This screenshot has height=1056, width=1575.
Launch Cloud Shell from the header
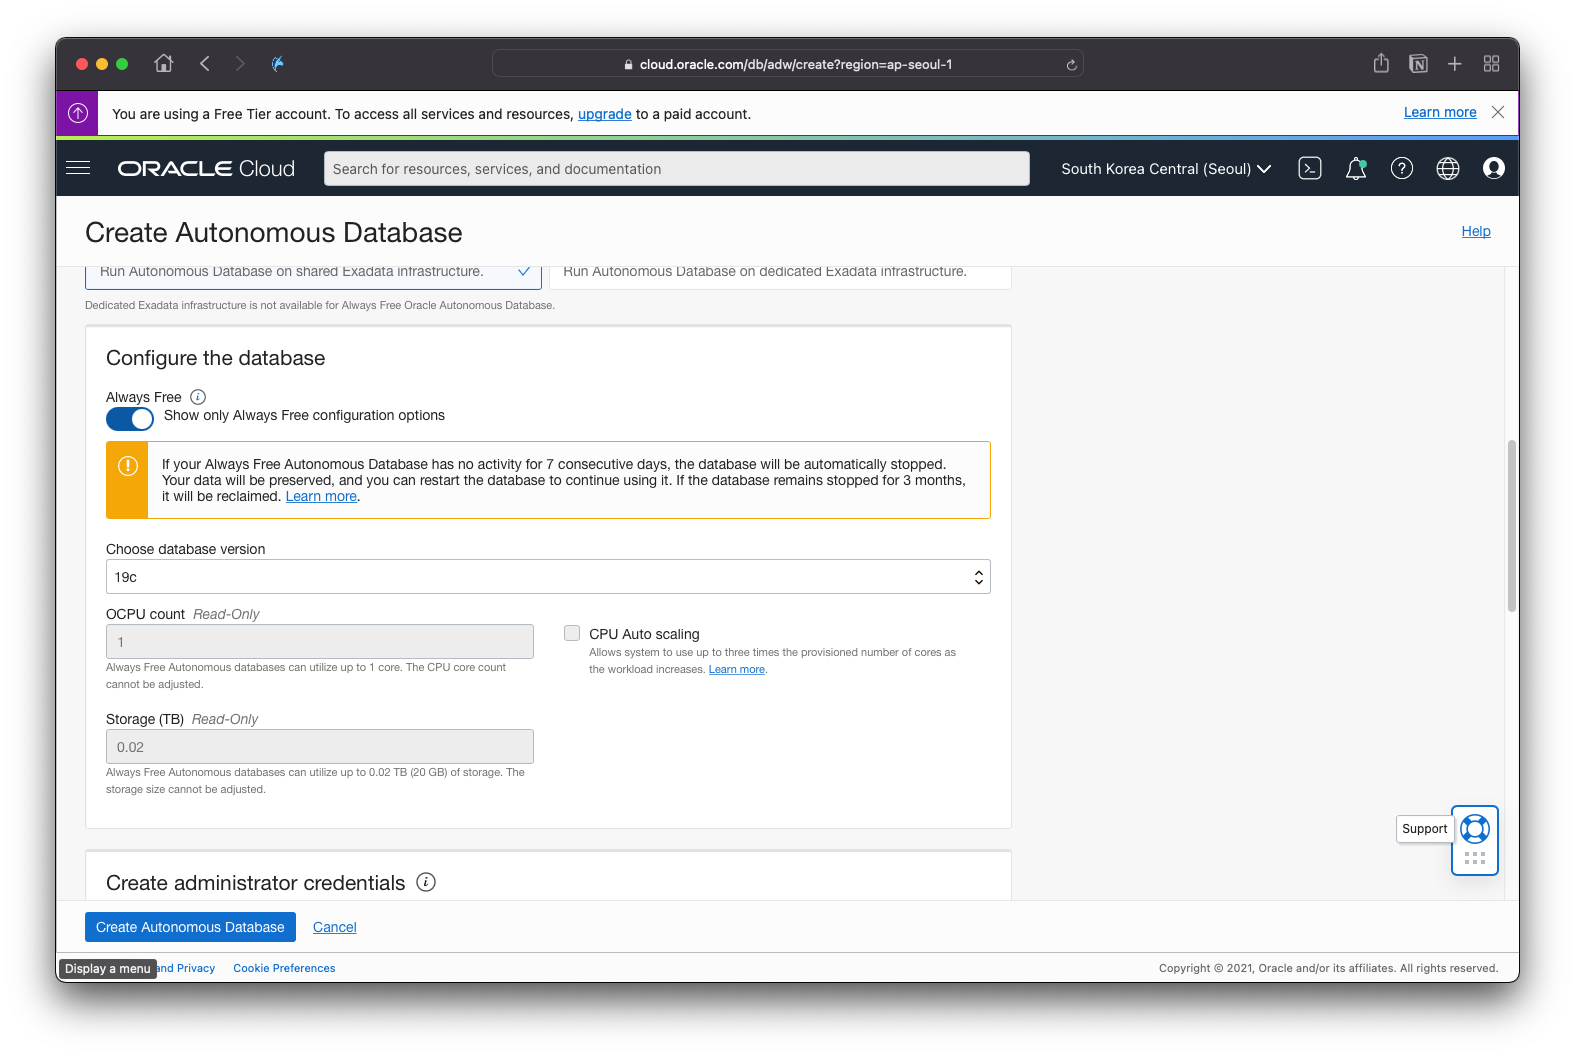click(x=1310, y=168)
